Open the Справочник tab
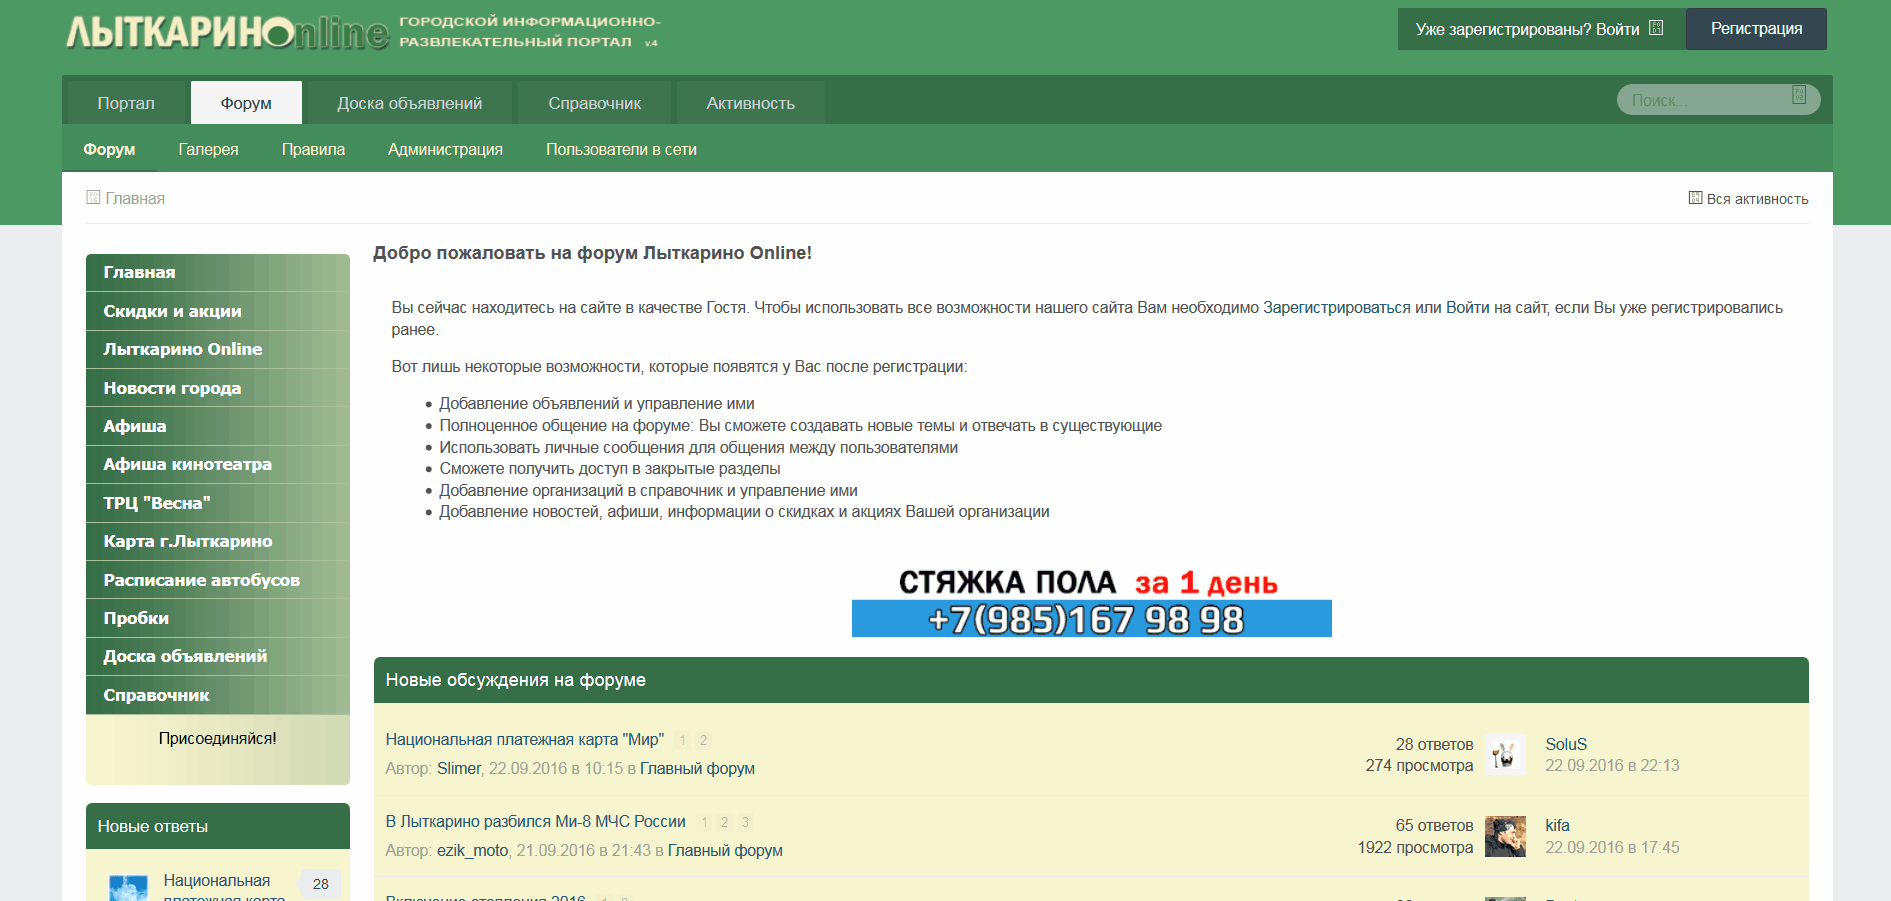 coord(595,103)
